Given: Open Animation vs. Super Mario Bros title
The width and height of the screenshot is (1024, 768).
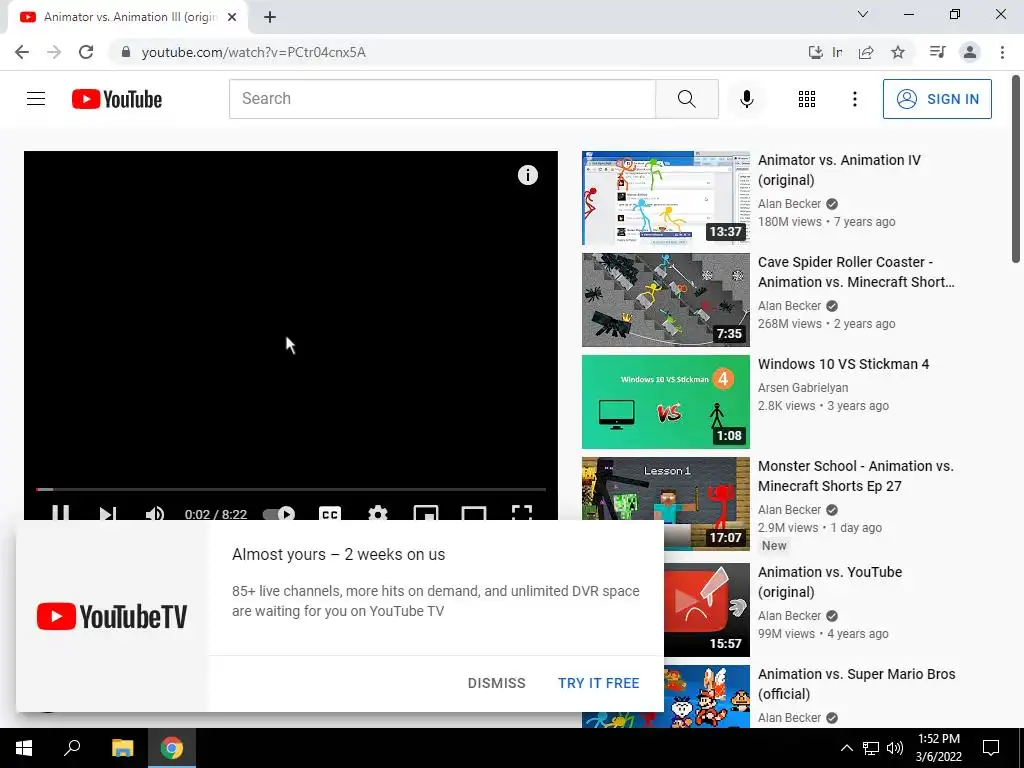Looking at the screenshot, I should [x=856, y=683].
